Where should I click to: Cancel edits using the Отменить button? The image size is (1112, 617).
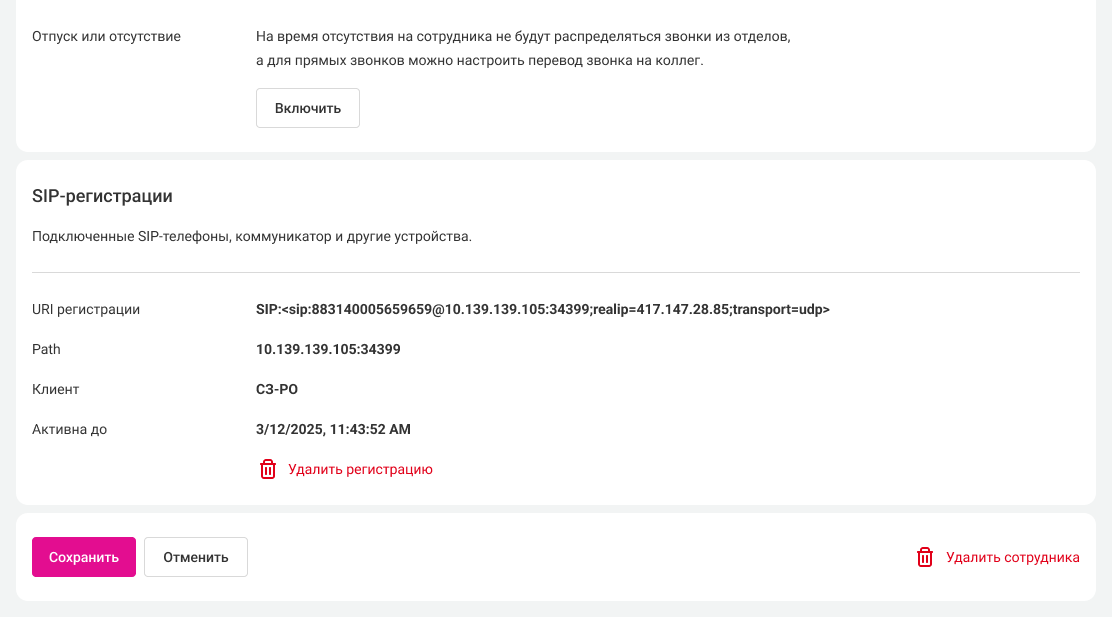[x=196, y=557]
